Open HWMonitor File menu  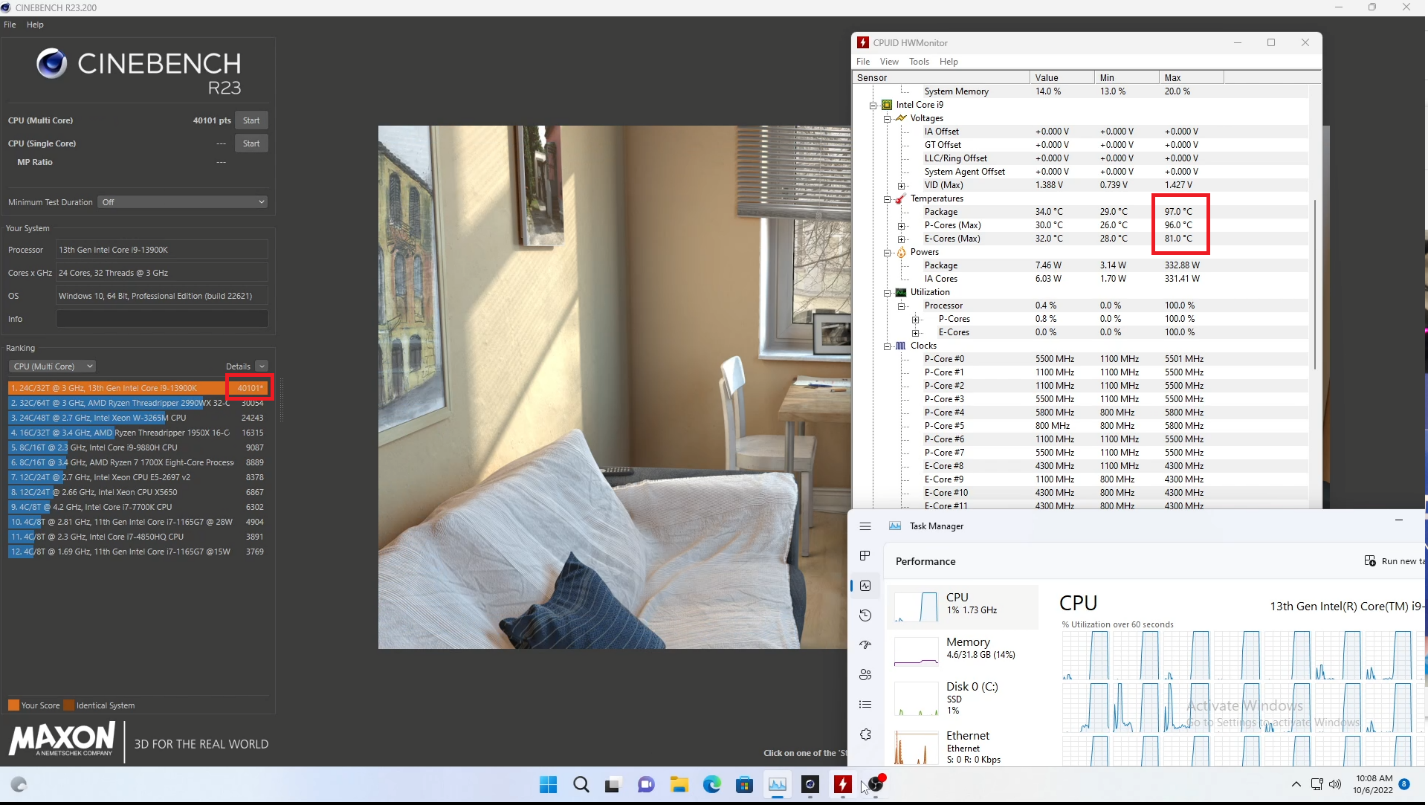[863, 62]
